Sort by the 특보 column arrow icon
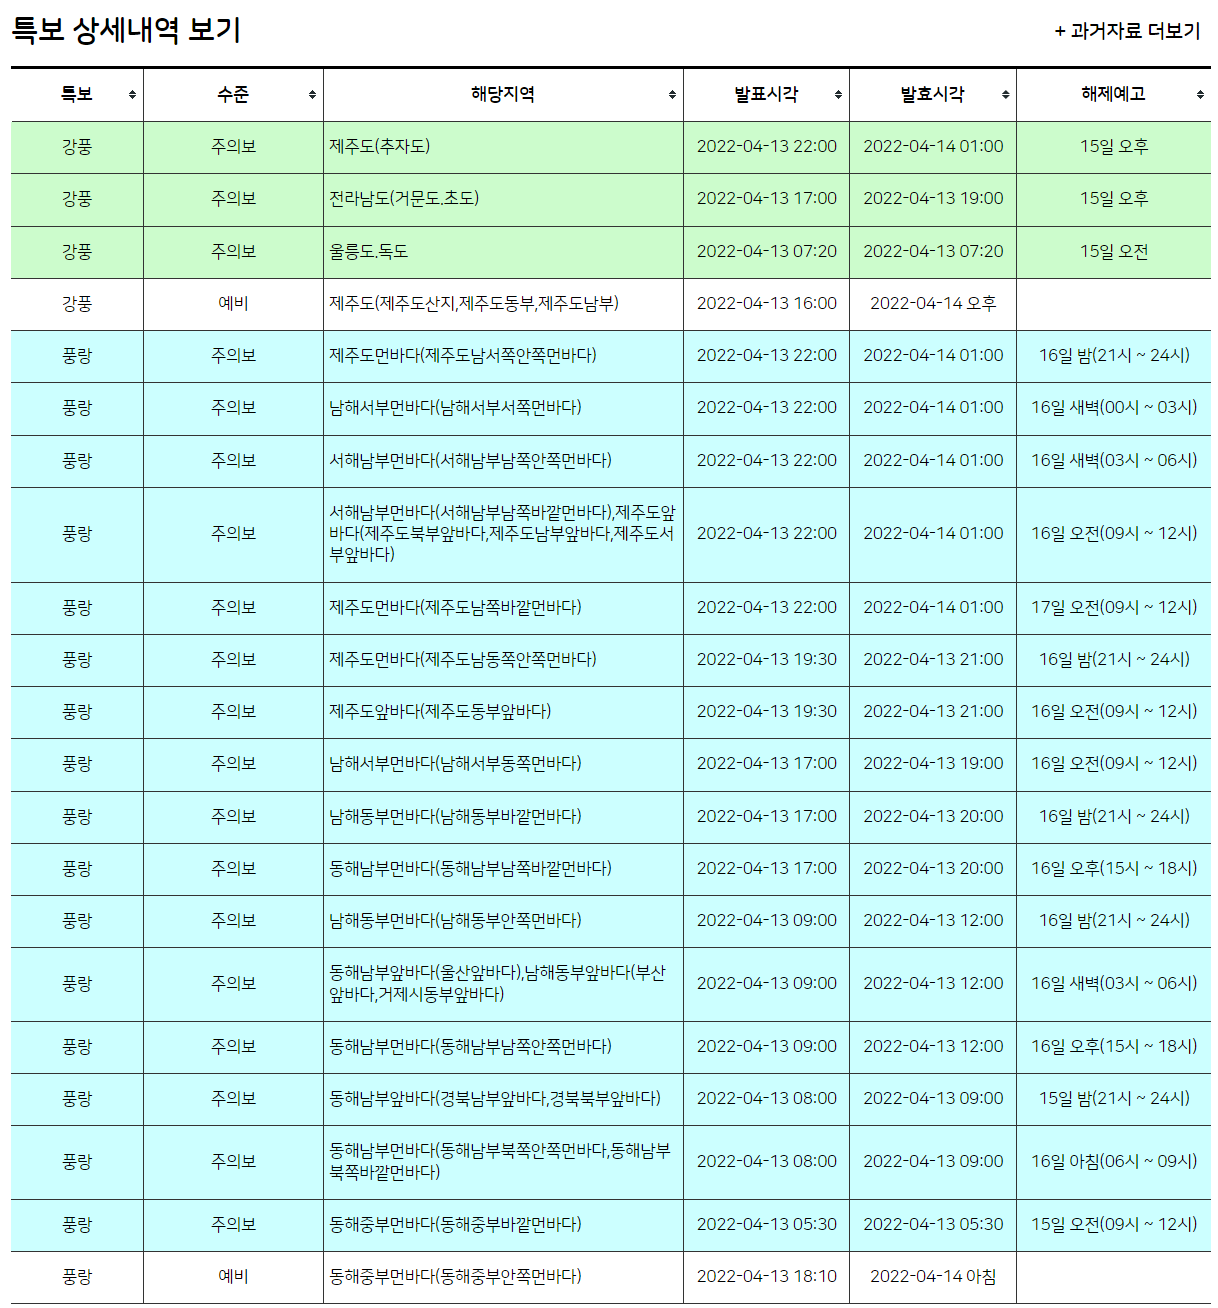 132,95
